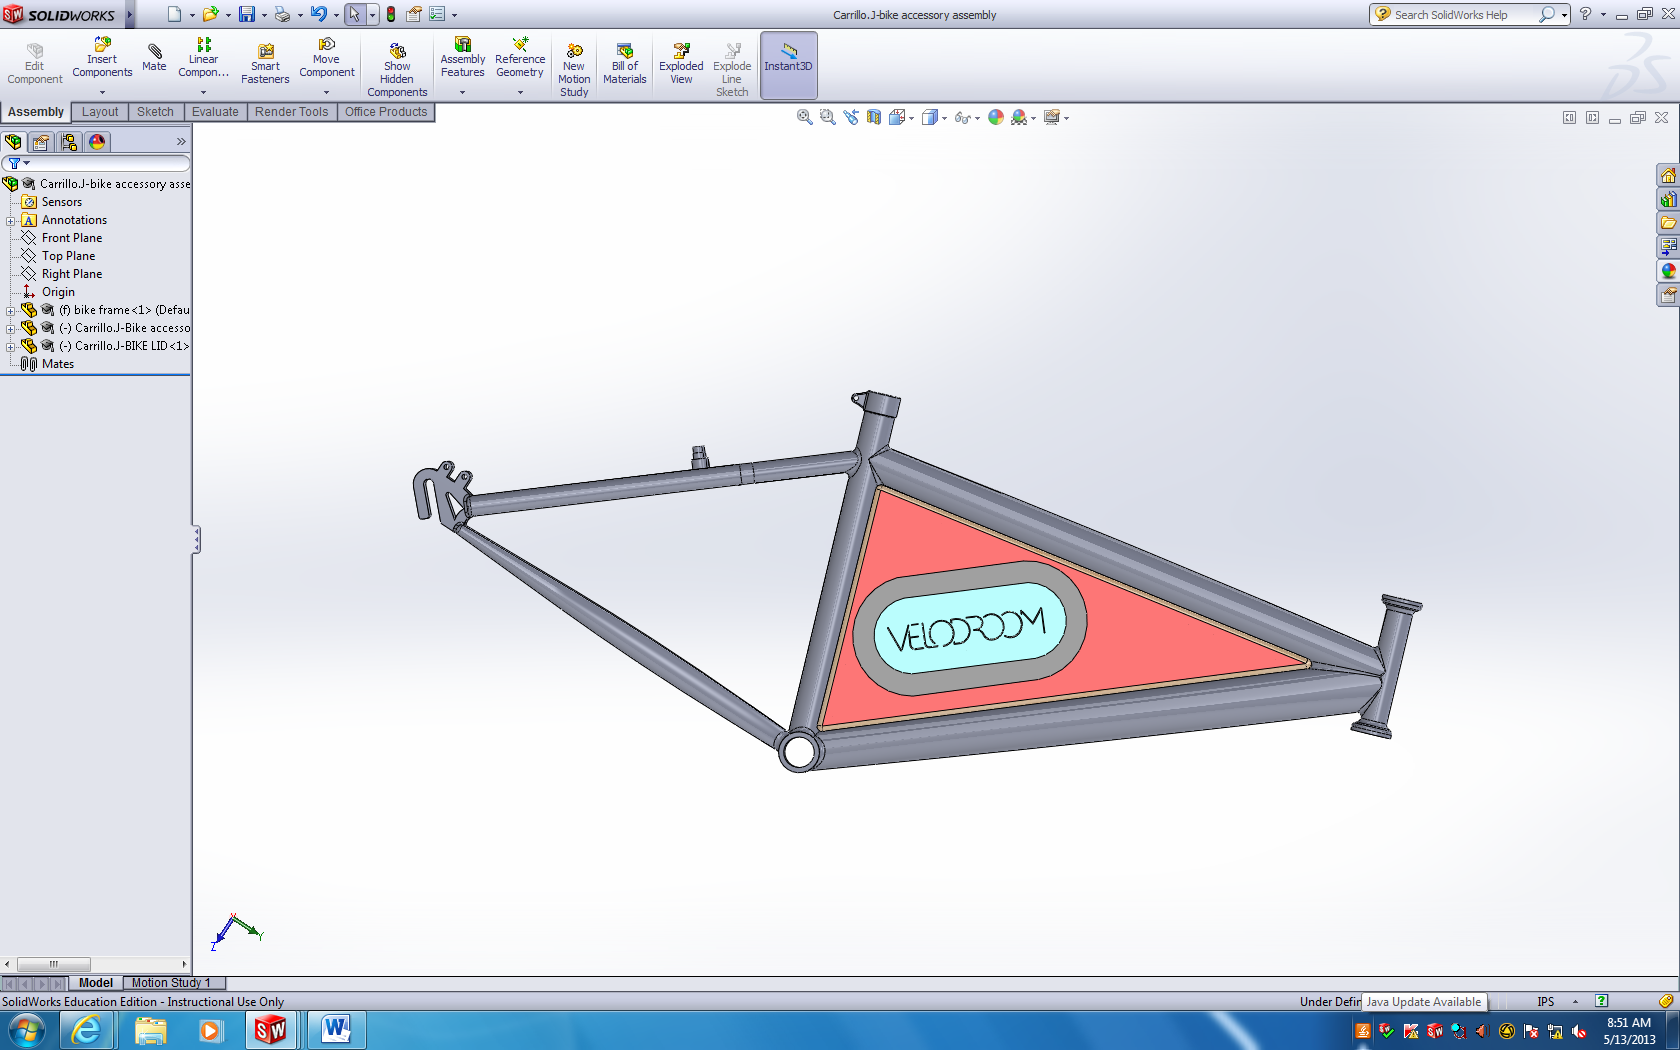Open the Render Tools tab
The image size is (1680, 1050).
tap(291, 112)
